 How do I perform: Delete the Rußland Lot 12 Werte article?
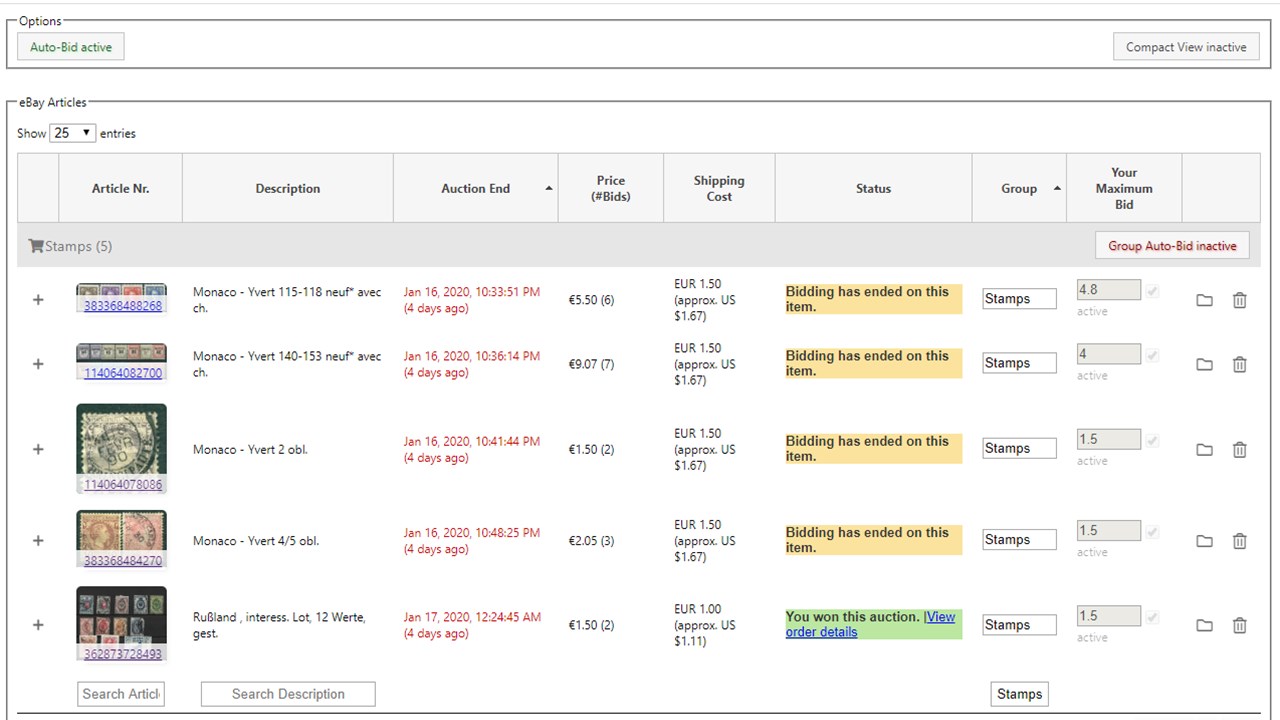coord(1239,626)
